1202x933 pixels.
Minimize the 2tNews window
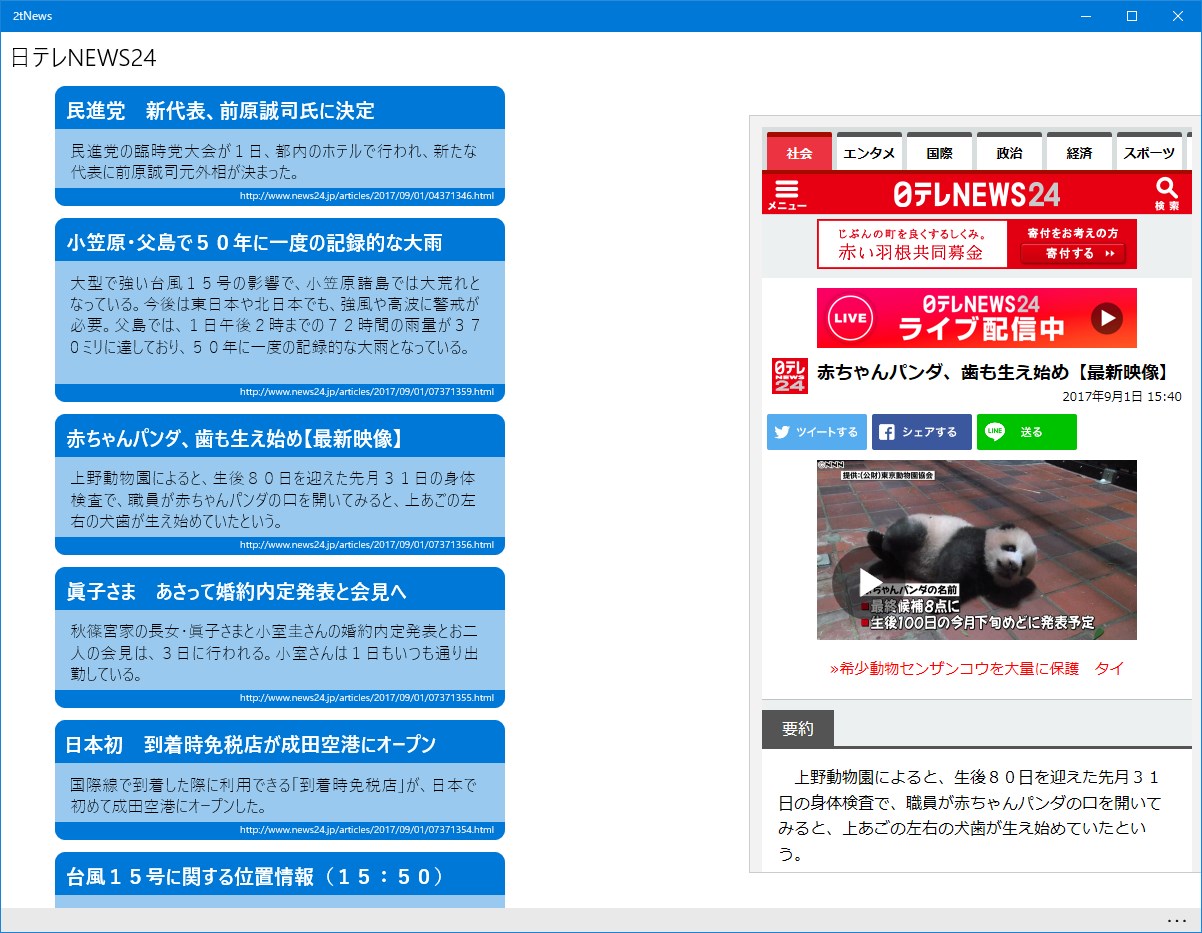1086,15
